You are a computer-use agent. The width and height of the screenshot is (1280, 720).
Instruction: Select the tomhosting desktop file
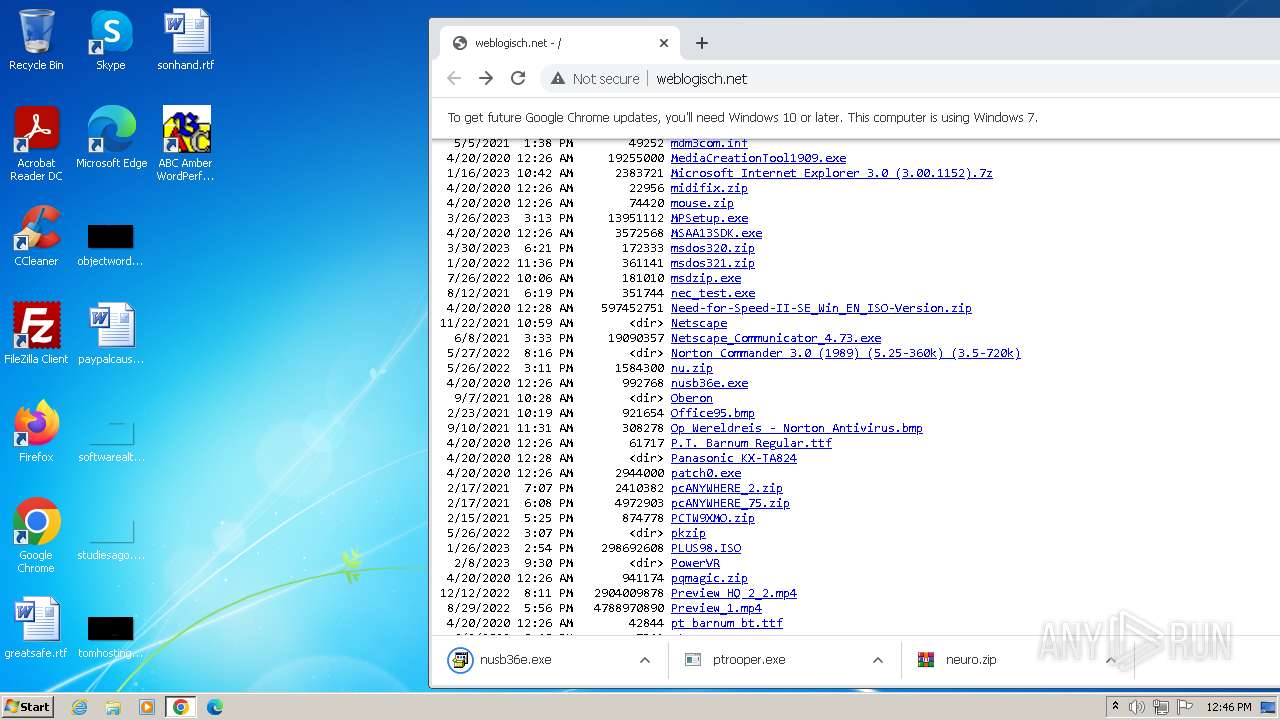pyautogui.click(x=110, y=636)
